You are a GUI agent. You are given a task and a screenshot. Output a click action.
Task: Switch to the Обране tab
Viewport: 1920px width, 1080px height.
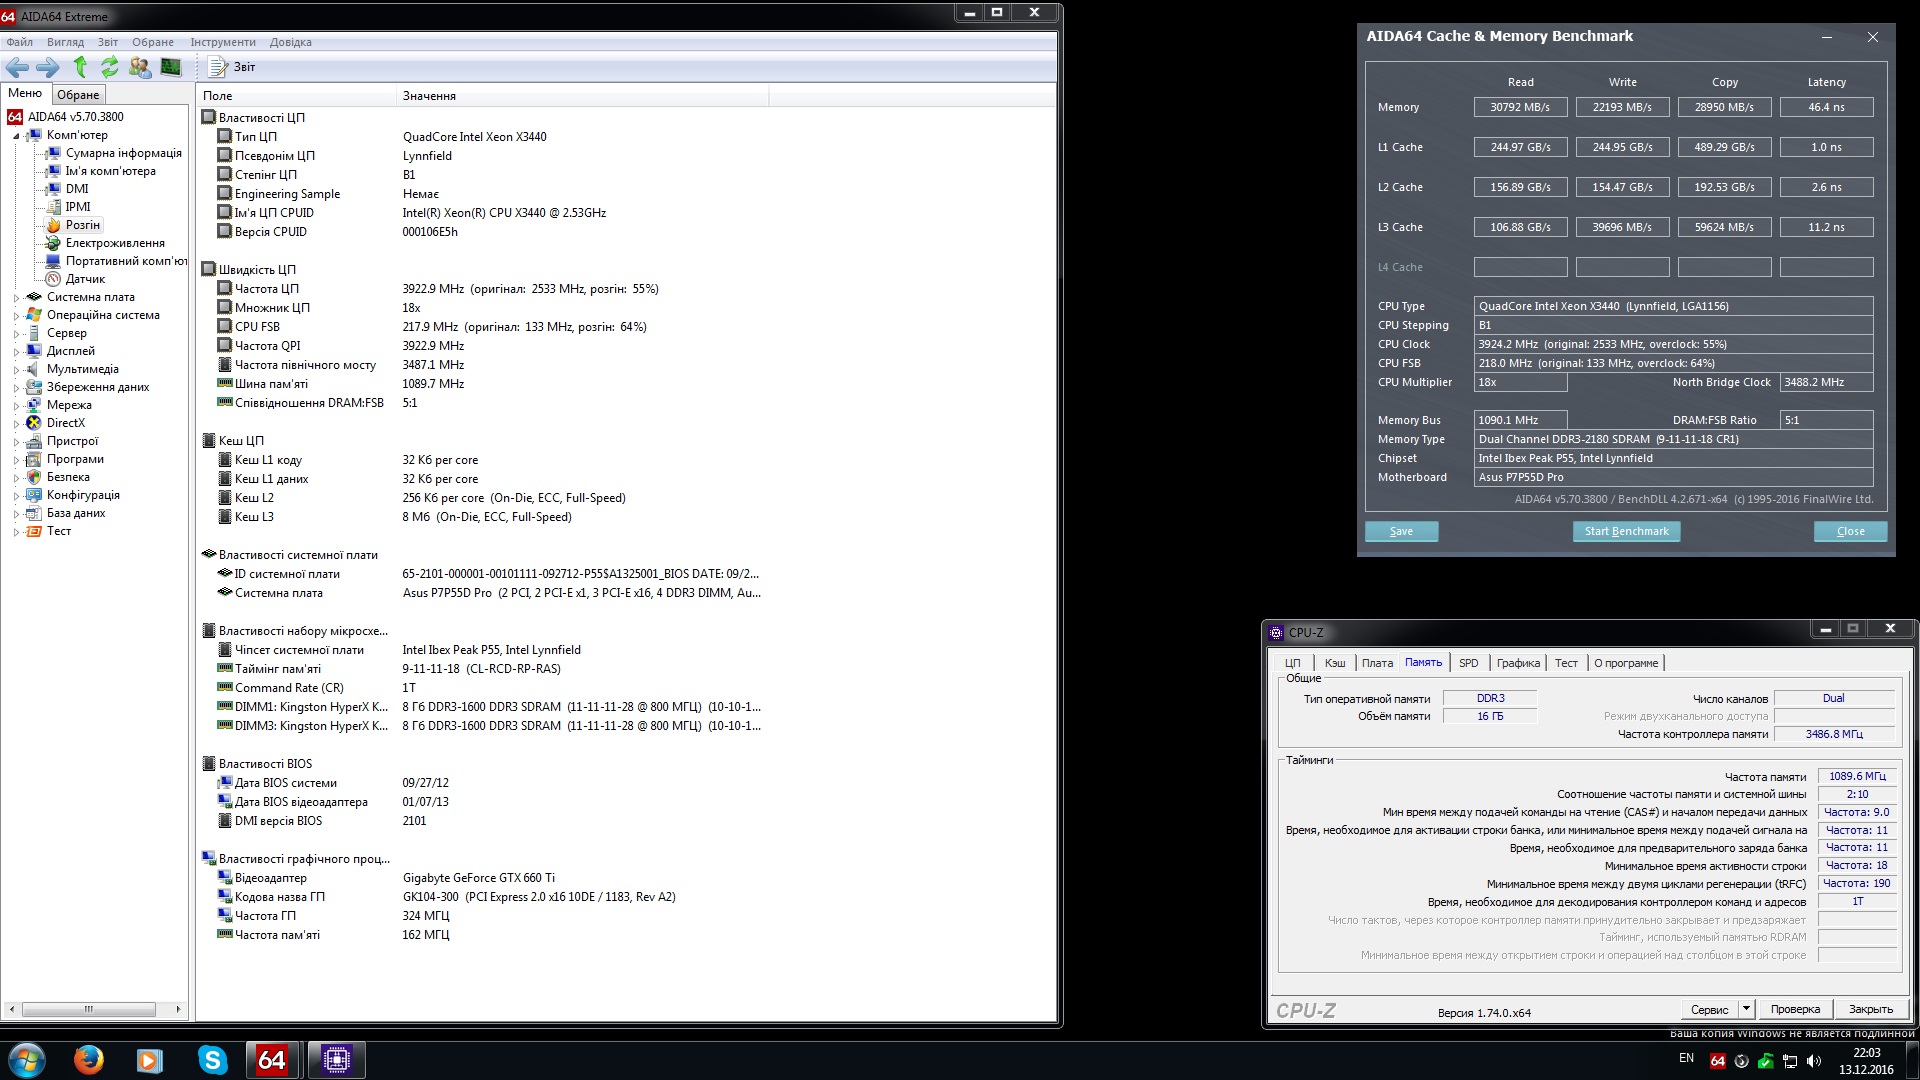(x=78, y=95)
